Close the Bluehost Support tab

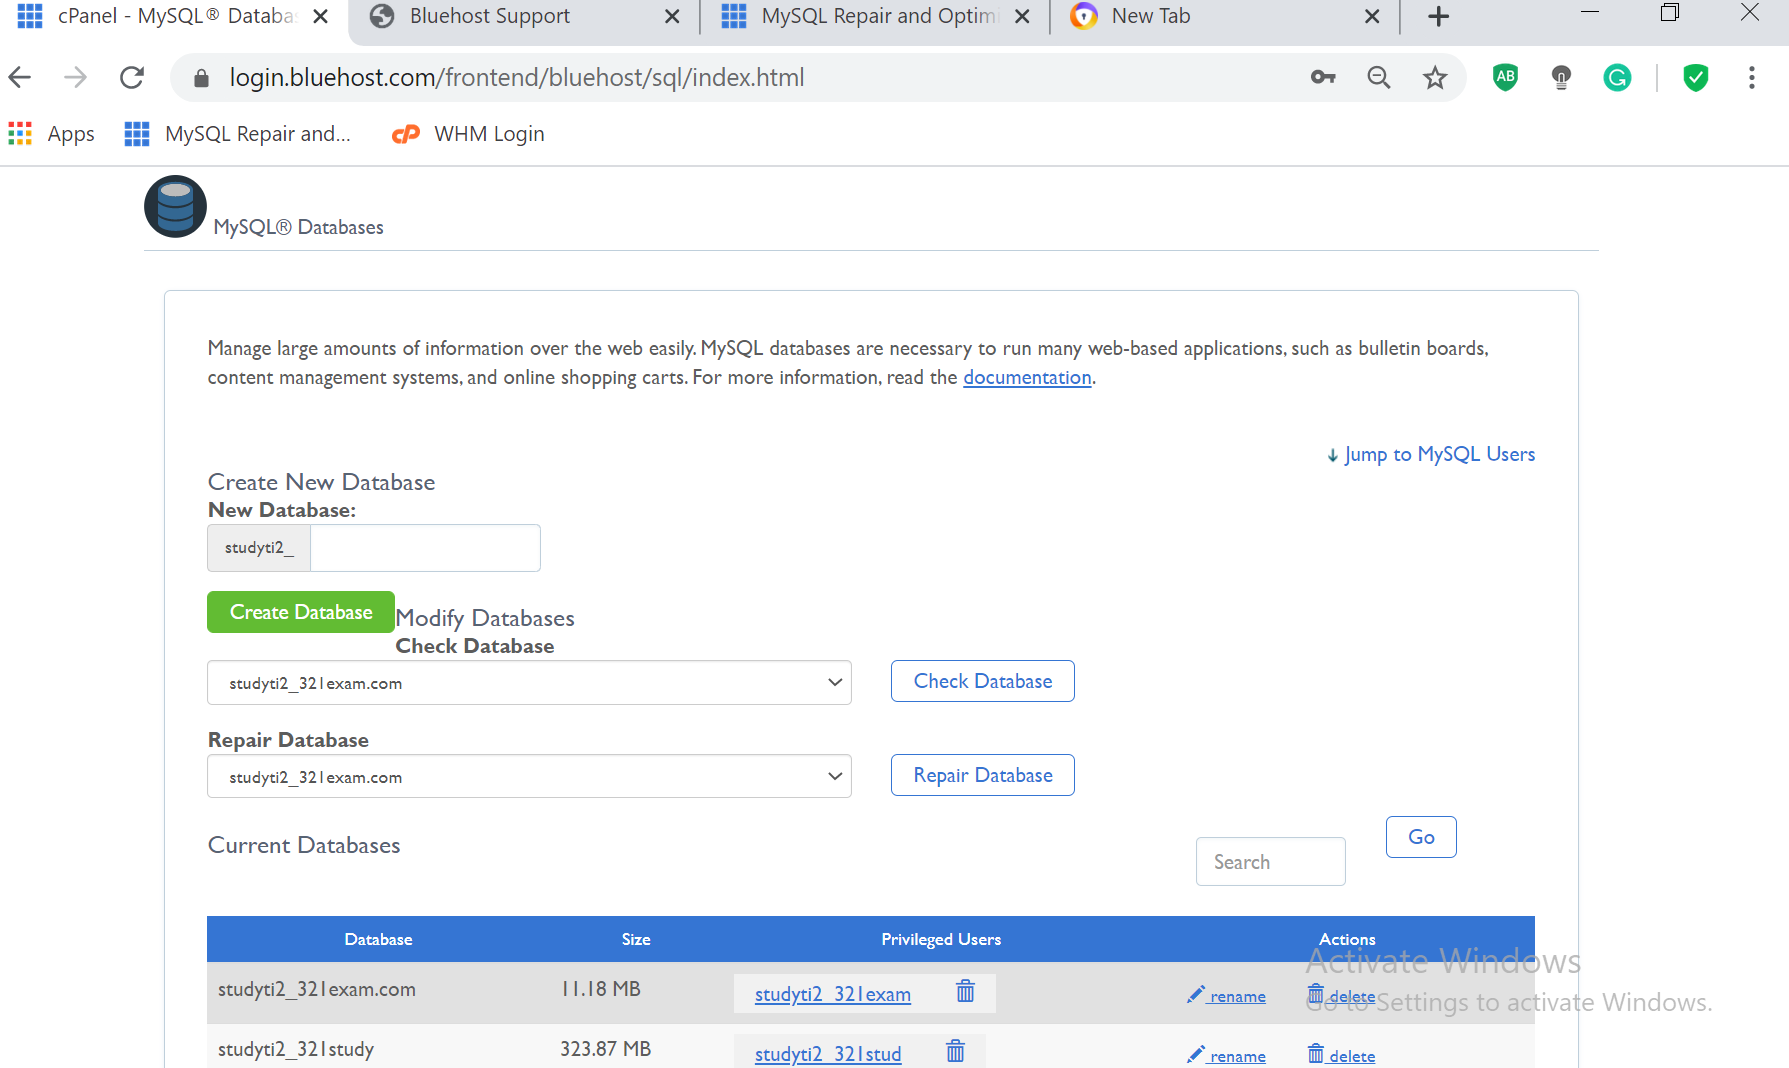pos(672,16)
